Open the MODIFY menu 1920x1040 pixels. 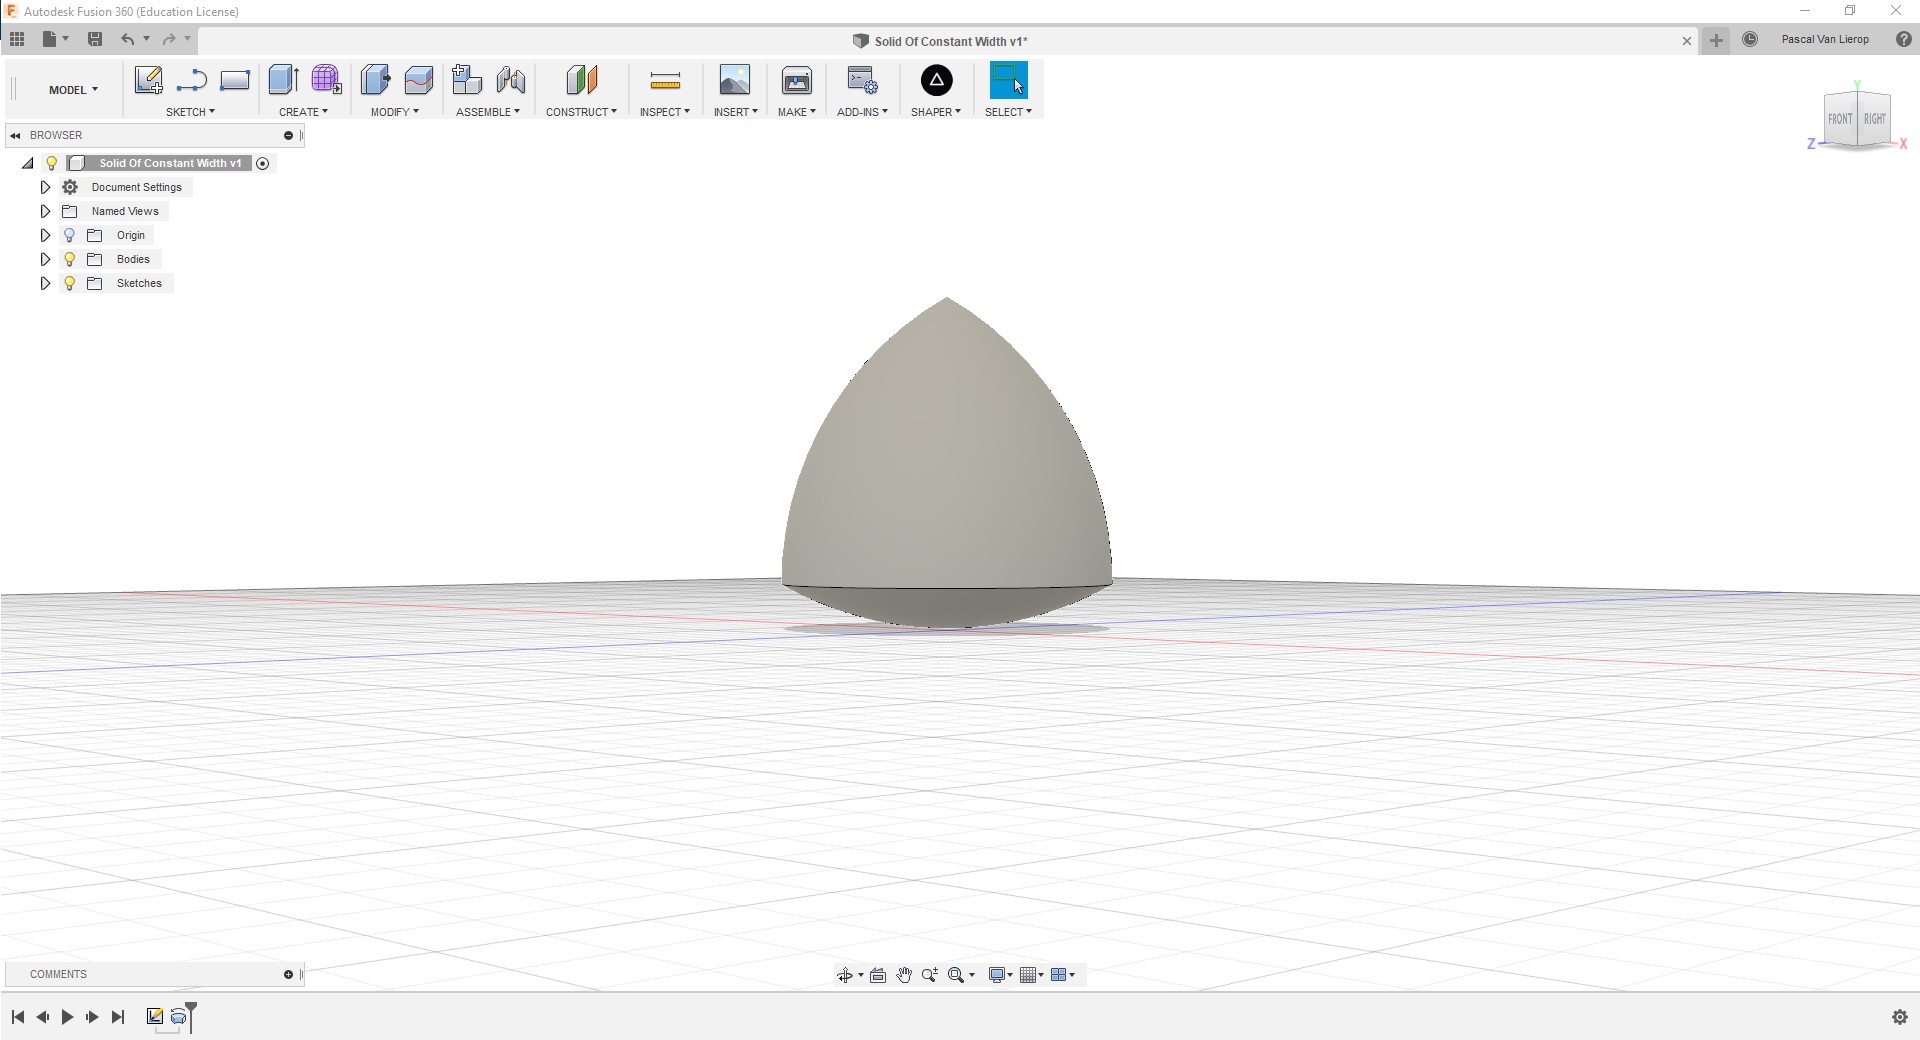[394, 112]
